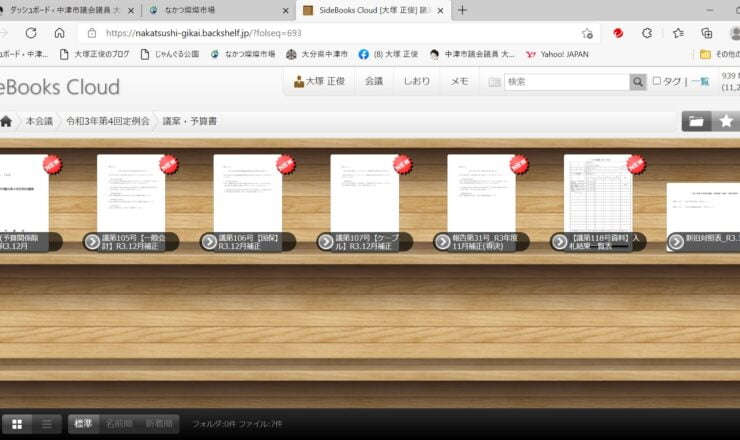Click the search magnifier button

pyautogui.click(x=637, y=82)
